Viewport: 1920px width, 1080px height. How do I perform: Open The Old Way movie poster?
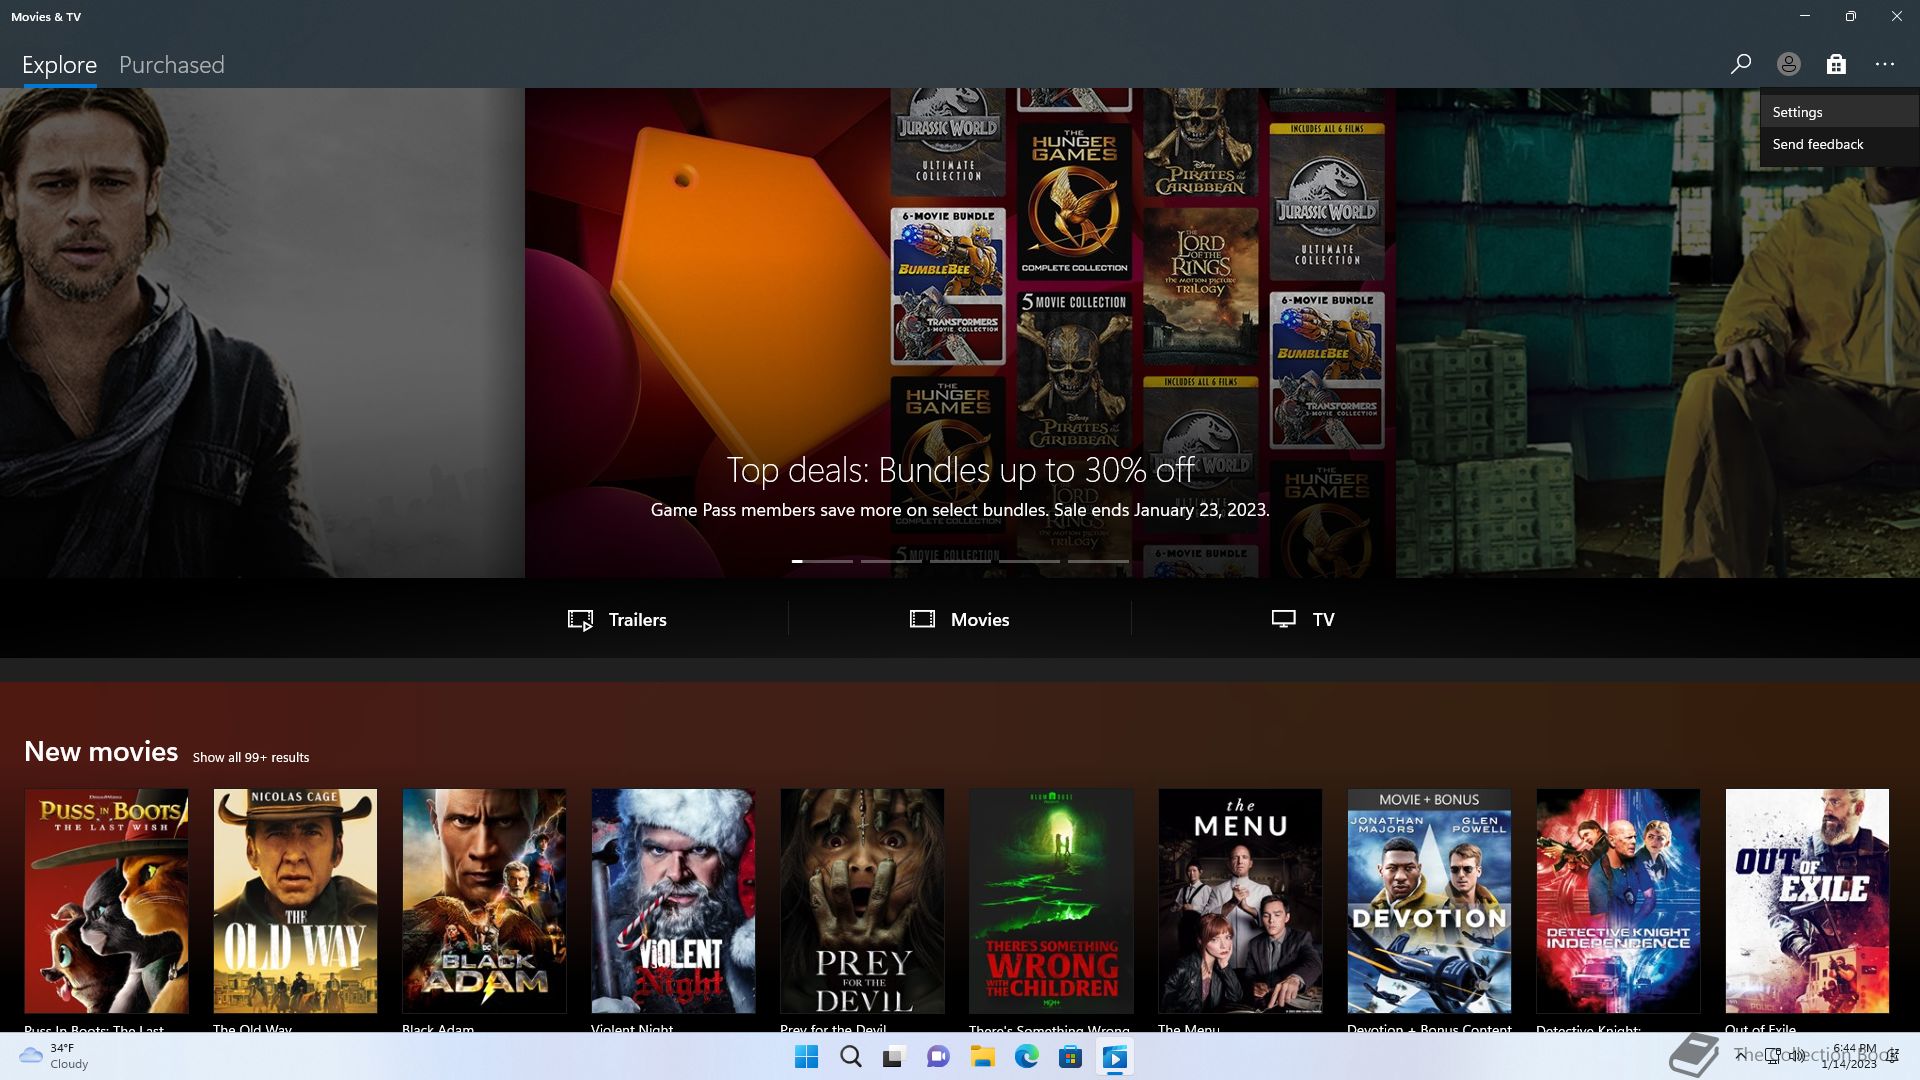(x=295, y=901)
